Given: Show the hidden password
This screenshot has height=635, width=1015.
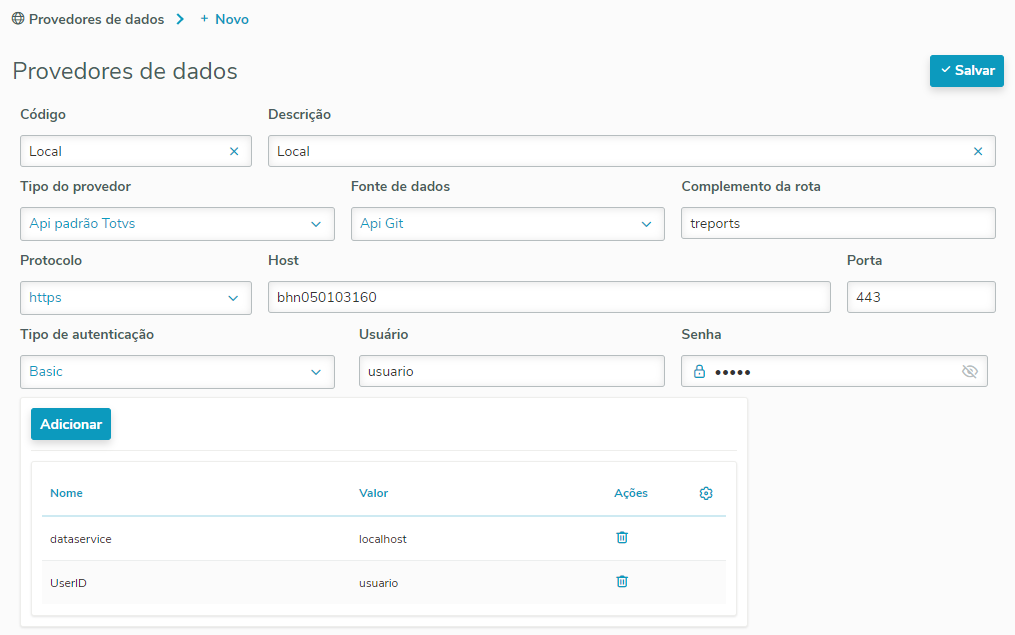Looking at the screenshot, I should 969,371.
